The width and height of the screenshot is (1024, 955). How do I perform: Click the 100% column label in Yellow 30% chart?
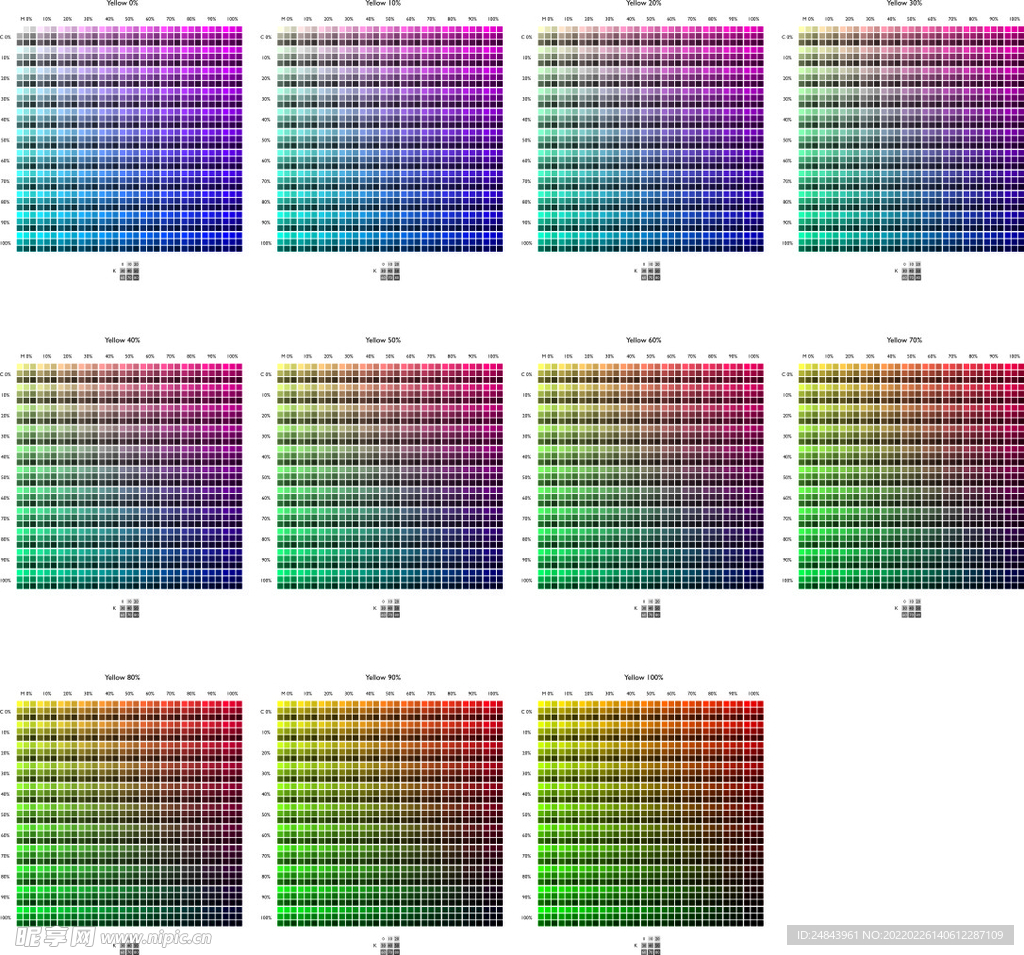[1014, 20]
